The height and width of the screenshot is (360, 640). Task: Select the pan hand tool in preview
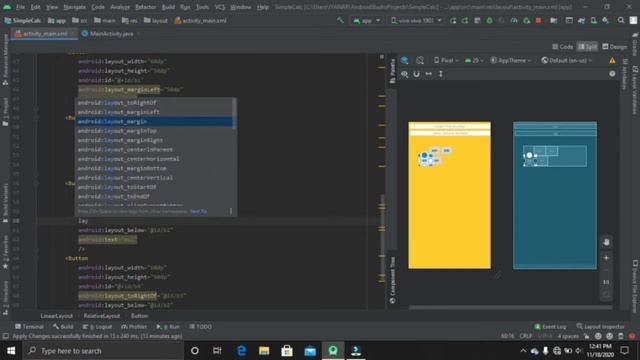[x=606, y=242]
